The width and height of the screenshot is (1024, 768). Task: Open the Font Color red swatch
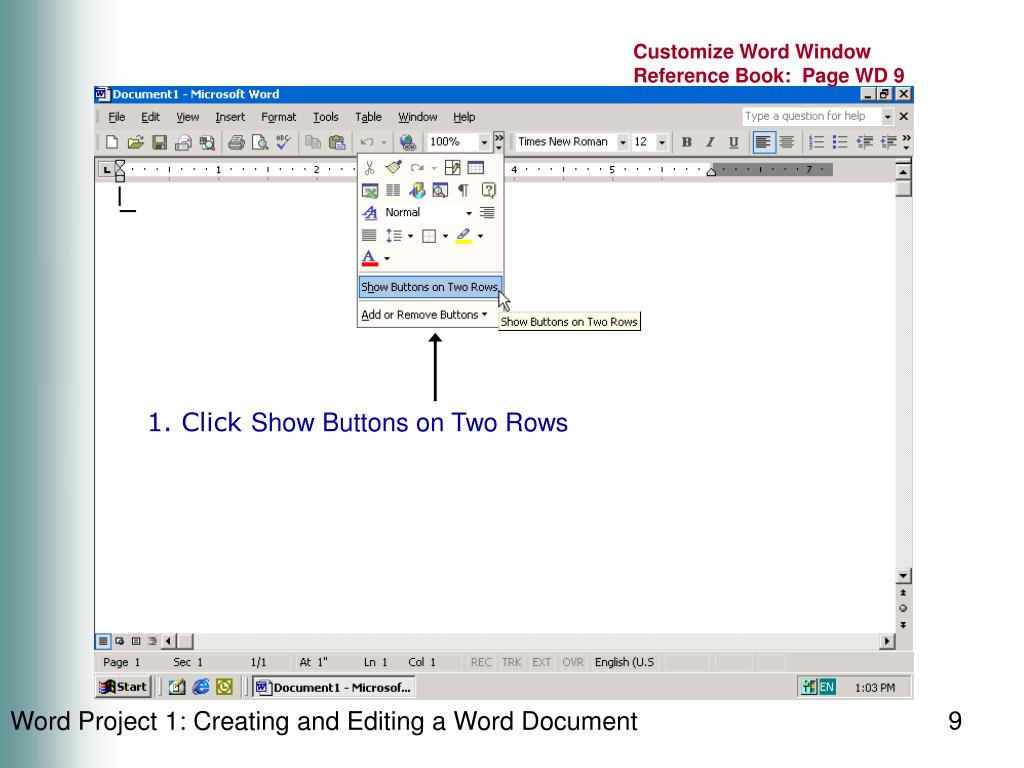pyautogui.click(x=369, y=259)
